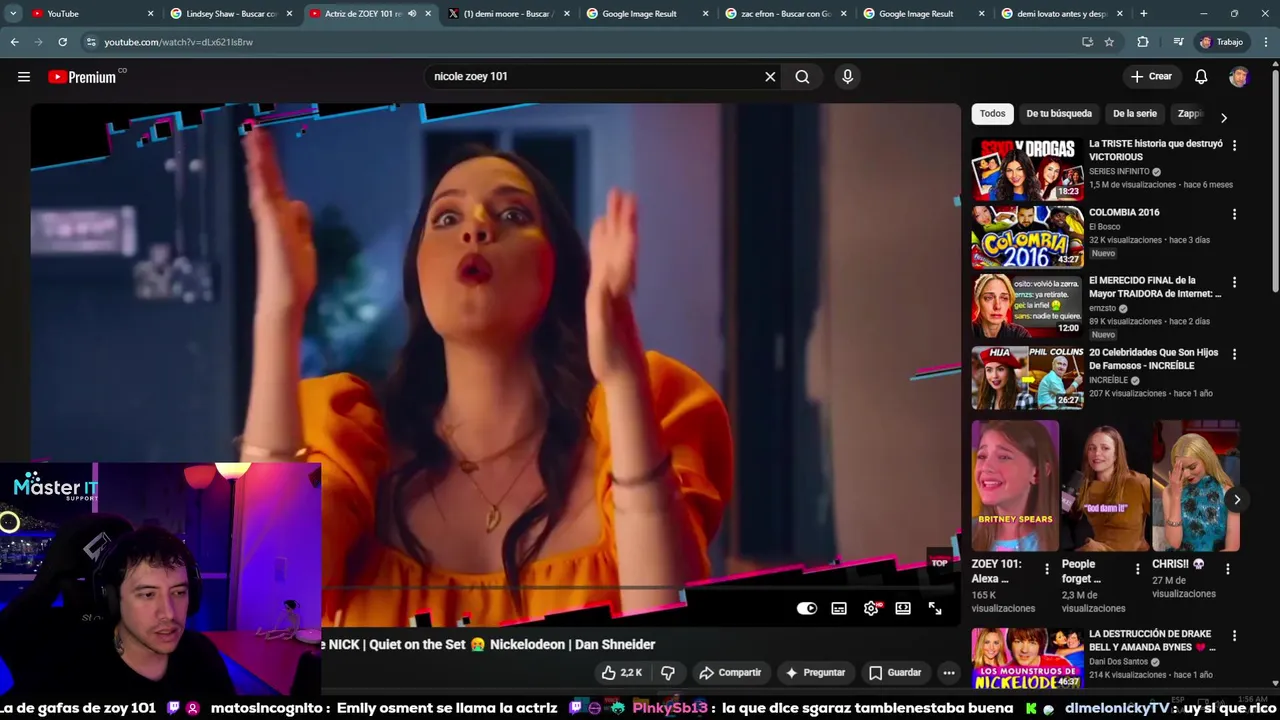
Task: Bookmark page with star icon
Action: pos(1109,42)
